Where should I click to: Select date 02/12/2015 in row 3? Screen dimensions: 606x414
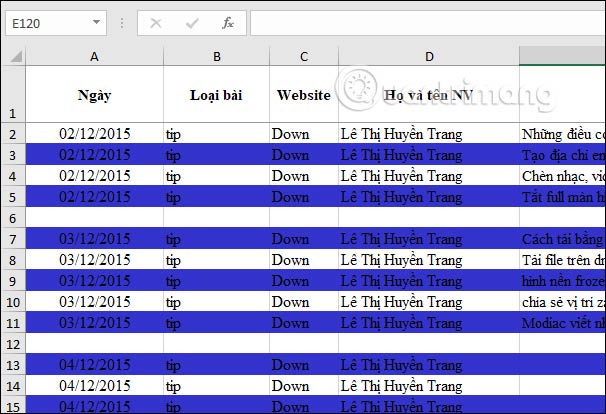point(94,154)
